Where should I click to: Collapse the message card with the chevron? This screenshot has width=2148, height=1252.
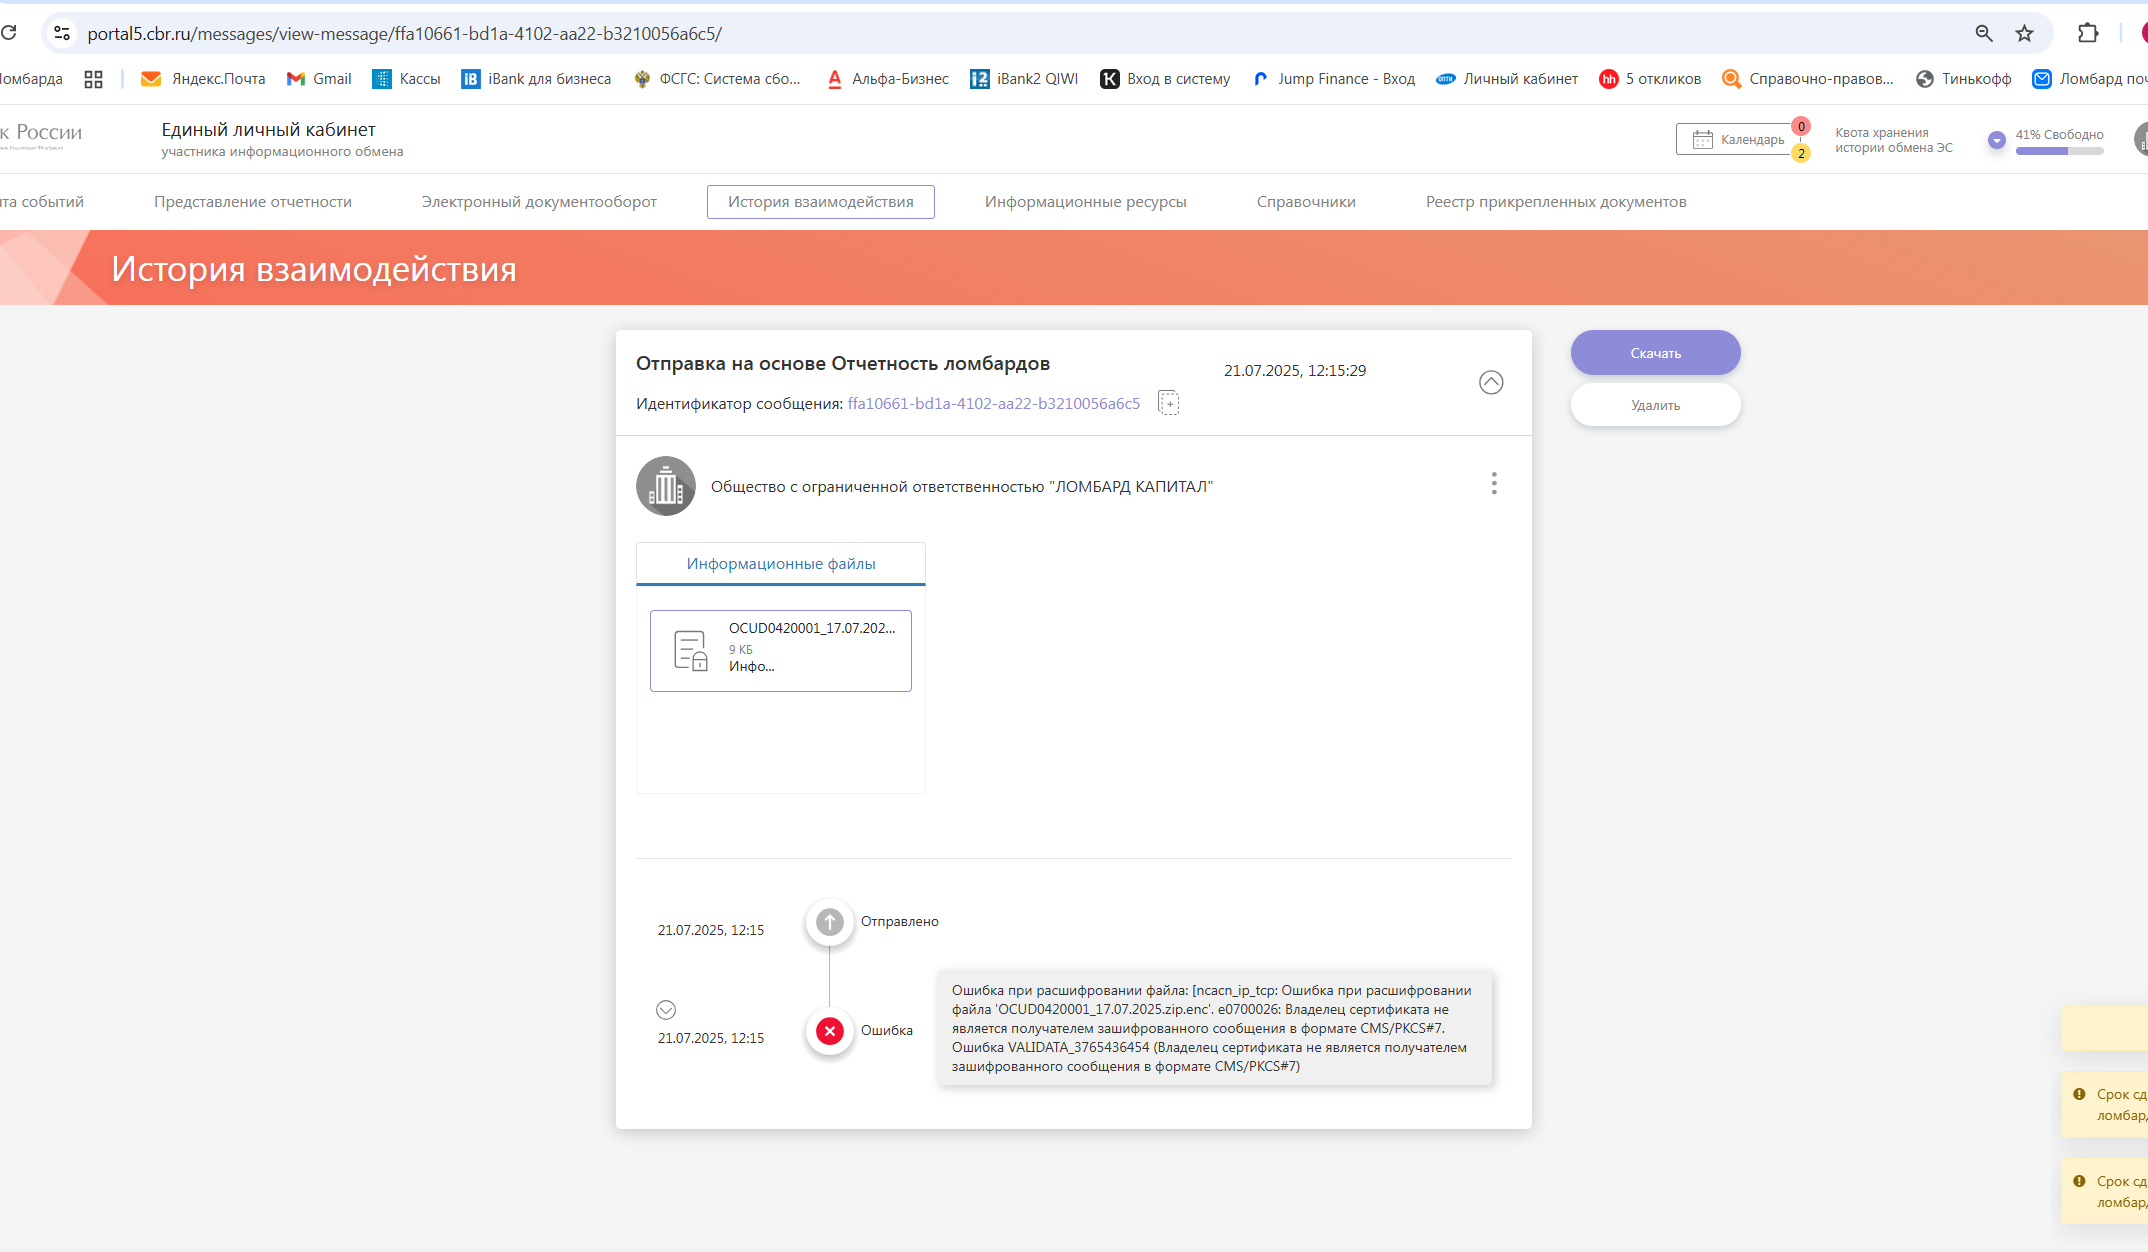[x=1491, y=382]
